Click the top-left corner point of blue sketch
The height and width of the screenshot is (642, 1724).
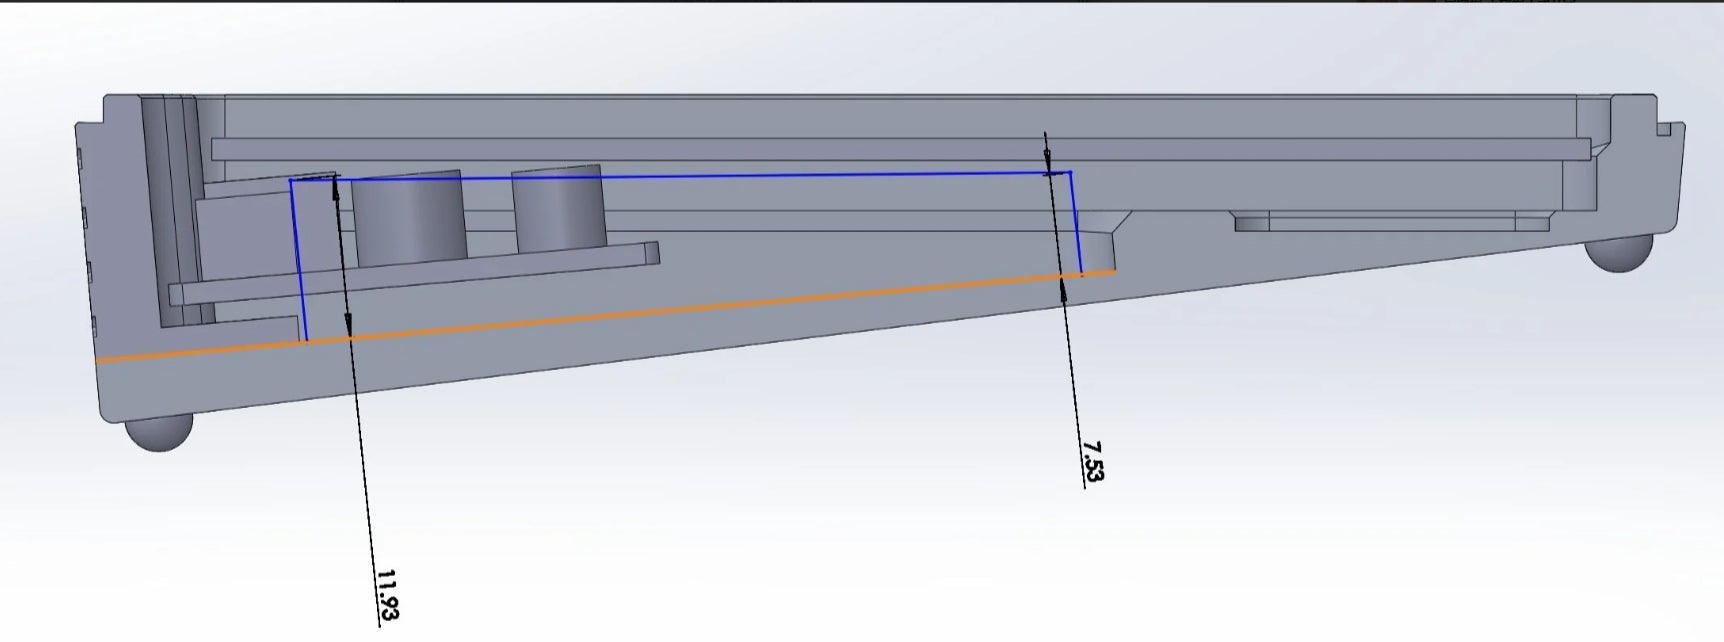pyautogui.click(x=291, y=181)
